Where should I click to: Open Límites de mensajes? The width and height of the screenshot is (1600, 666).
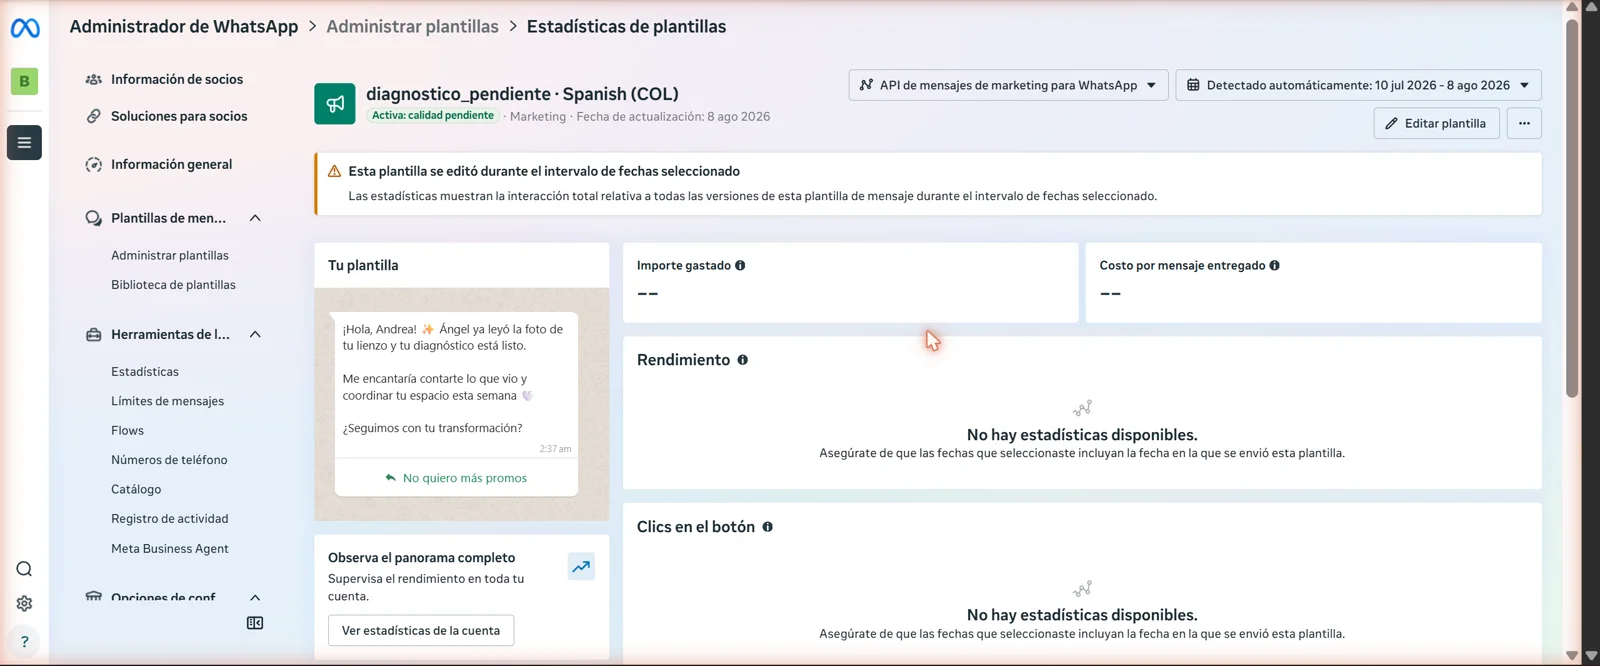point(167,401)
